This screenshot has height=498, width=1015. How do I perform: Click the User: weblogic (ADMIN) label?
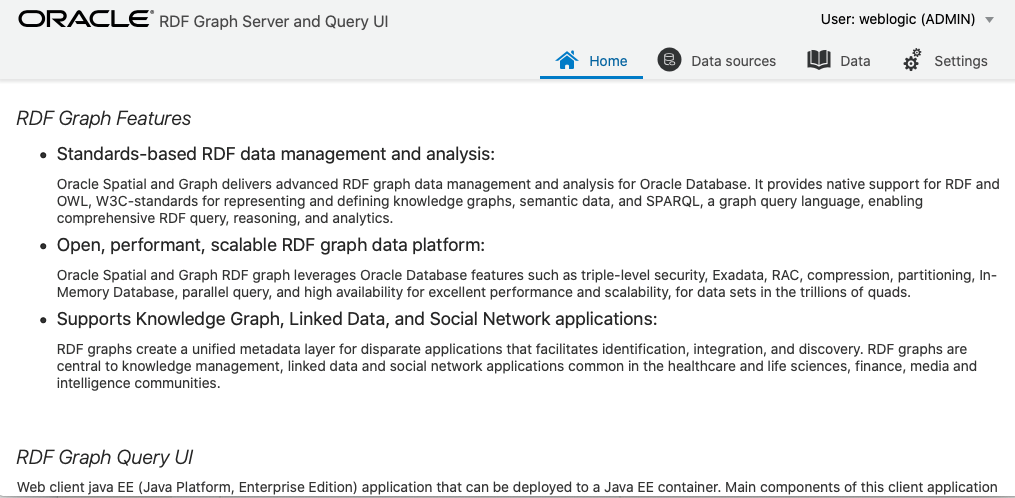[898, 19]
